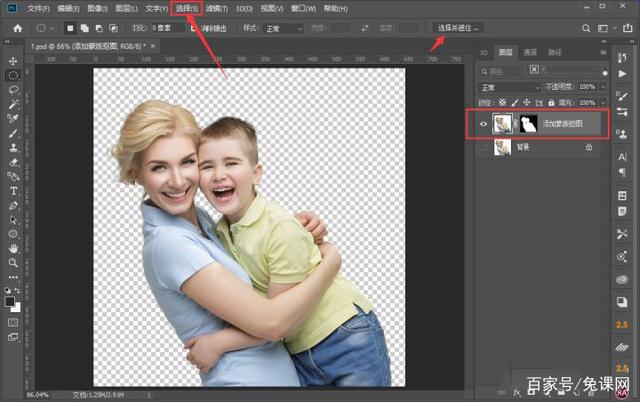Select the Magic Wand tool
This screenshot has height=402, width=640.
pyautogui.click(x=13, y=104)
